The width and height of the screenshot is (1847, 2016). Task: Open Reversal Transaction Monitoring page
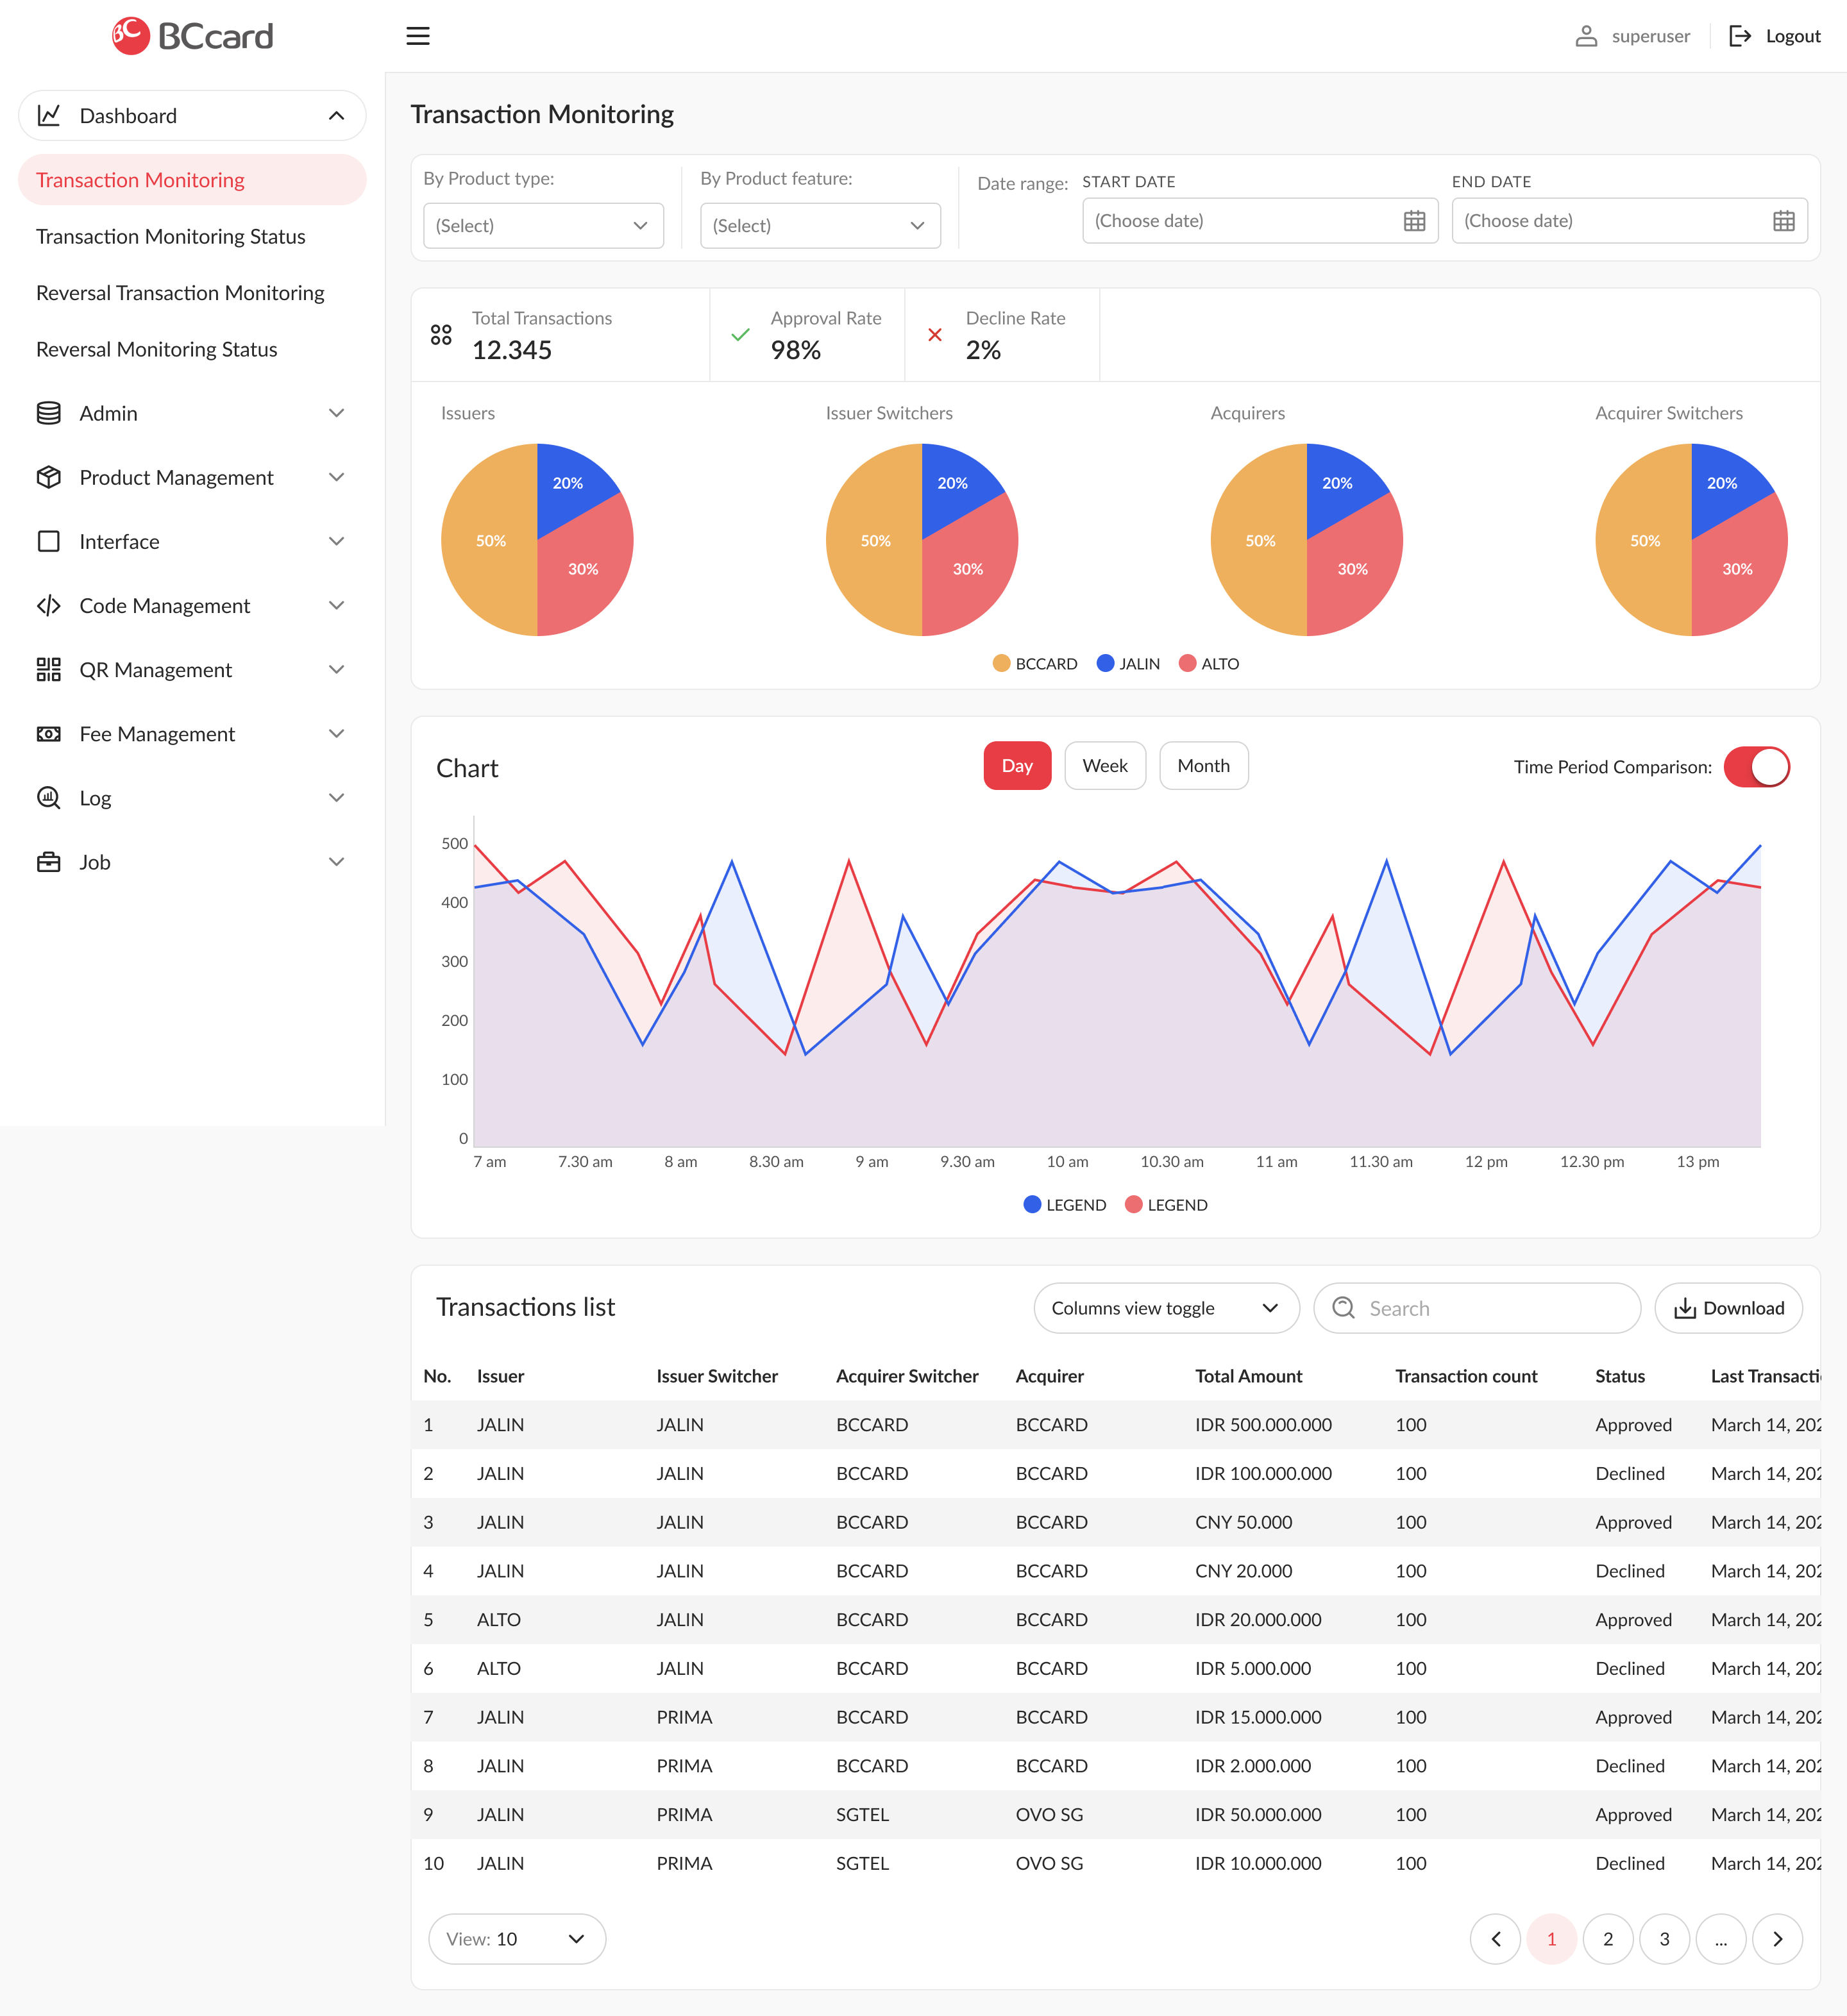(x=180, y=292)
